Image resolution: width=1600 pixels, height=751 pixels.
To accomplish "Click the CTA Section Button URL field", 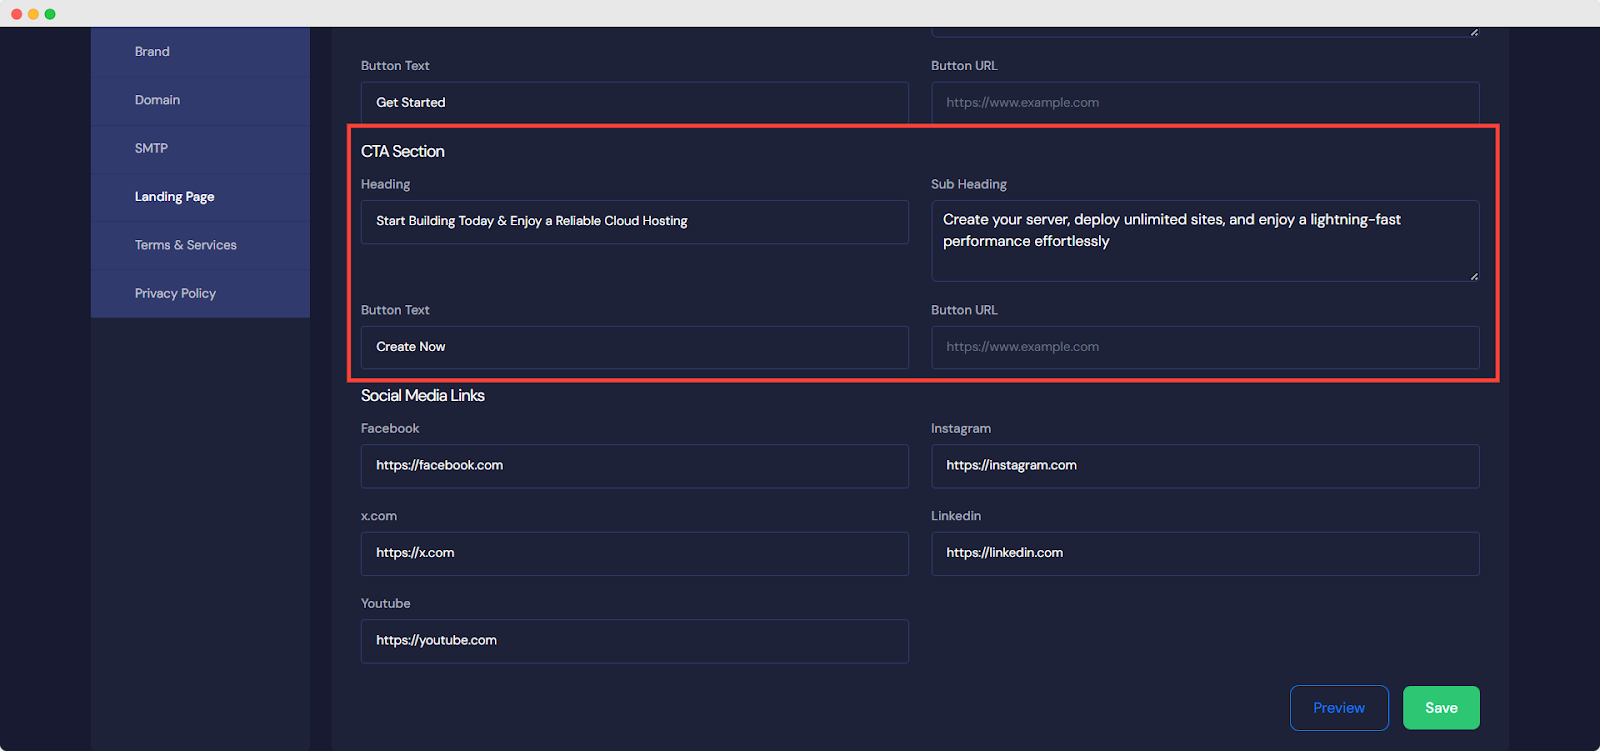I will click(1205, 347).
